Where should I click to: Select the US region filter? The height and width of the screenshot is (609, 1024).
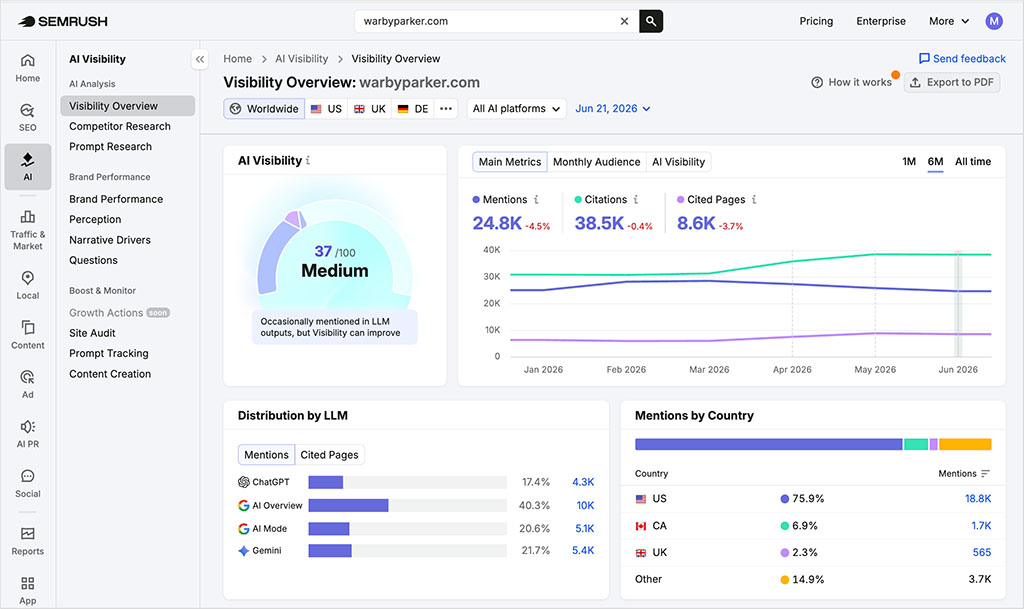[326, 109]
